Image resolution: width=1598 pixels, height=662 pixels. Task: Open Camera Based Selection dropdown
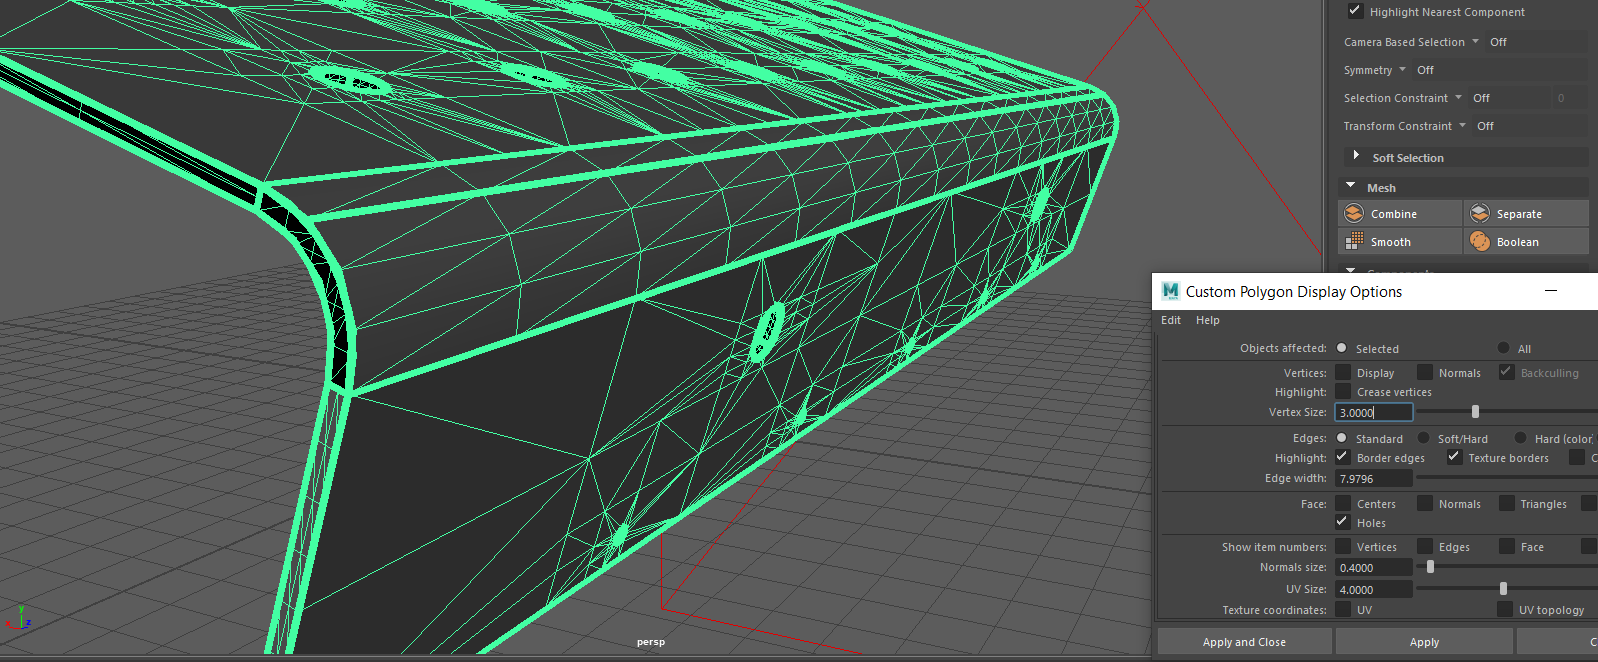(x=1475, y=41)
